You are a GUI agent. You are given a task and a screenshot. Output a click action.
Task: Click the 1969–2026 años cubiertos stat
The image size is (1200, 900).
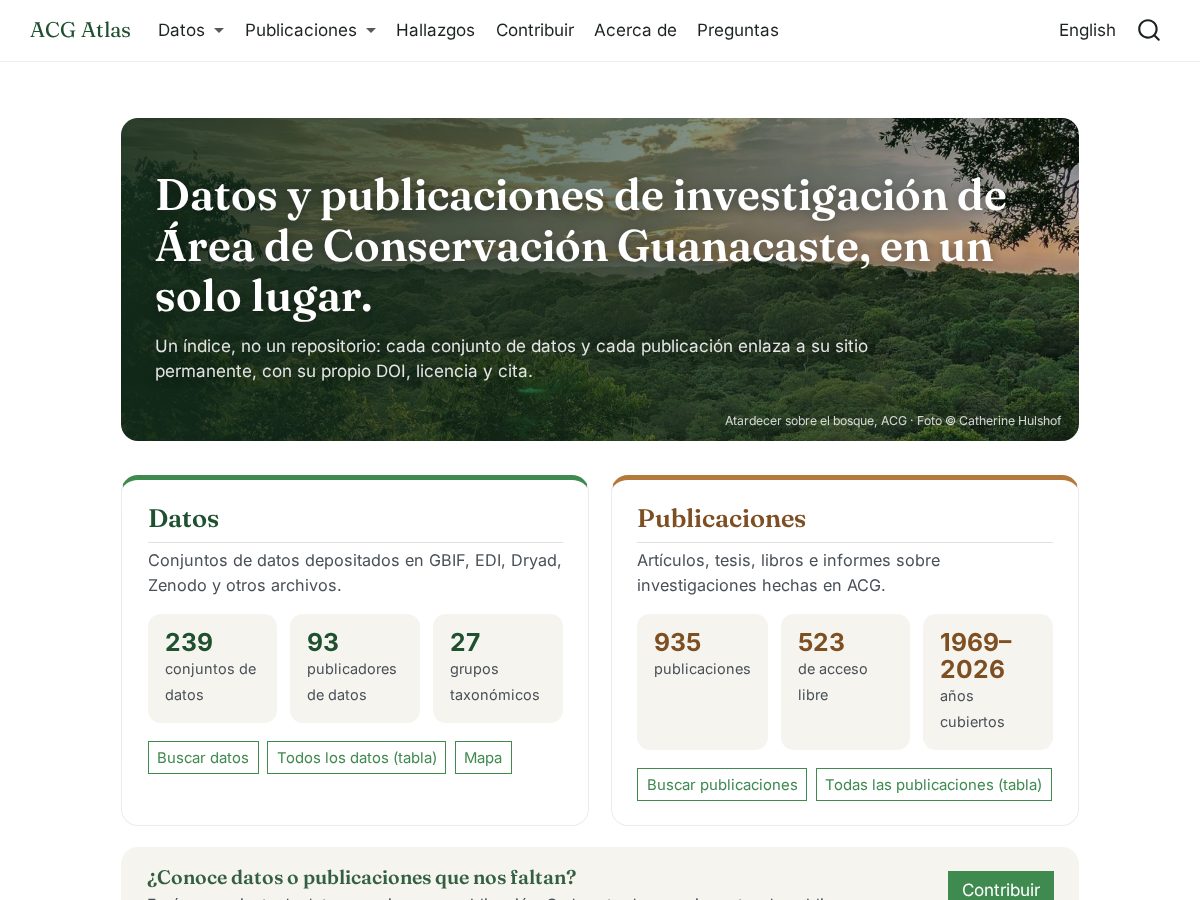point(987,681)
